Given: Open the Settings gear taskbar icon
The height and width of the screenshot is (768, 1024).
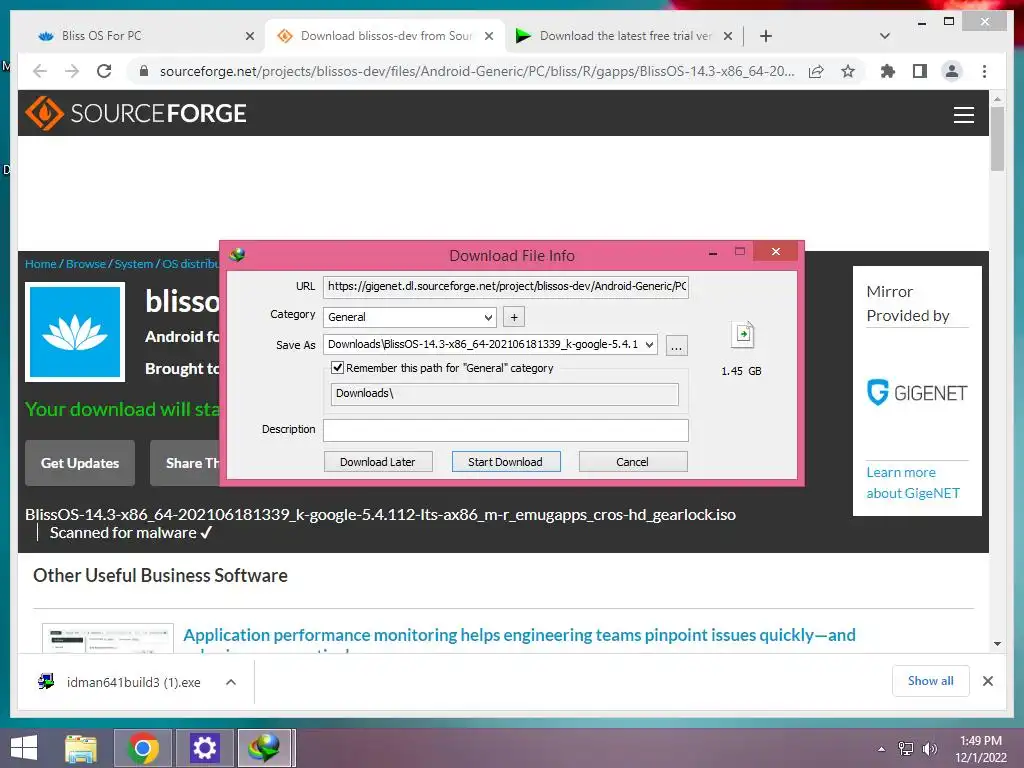Looking at the screenshot, I should click(x=204, y=748).
